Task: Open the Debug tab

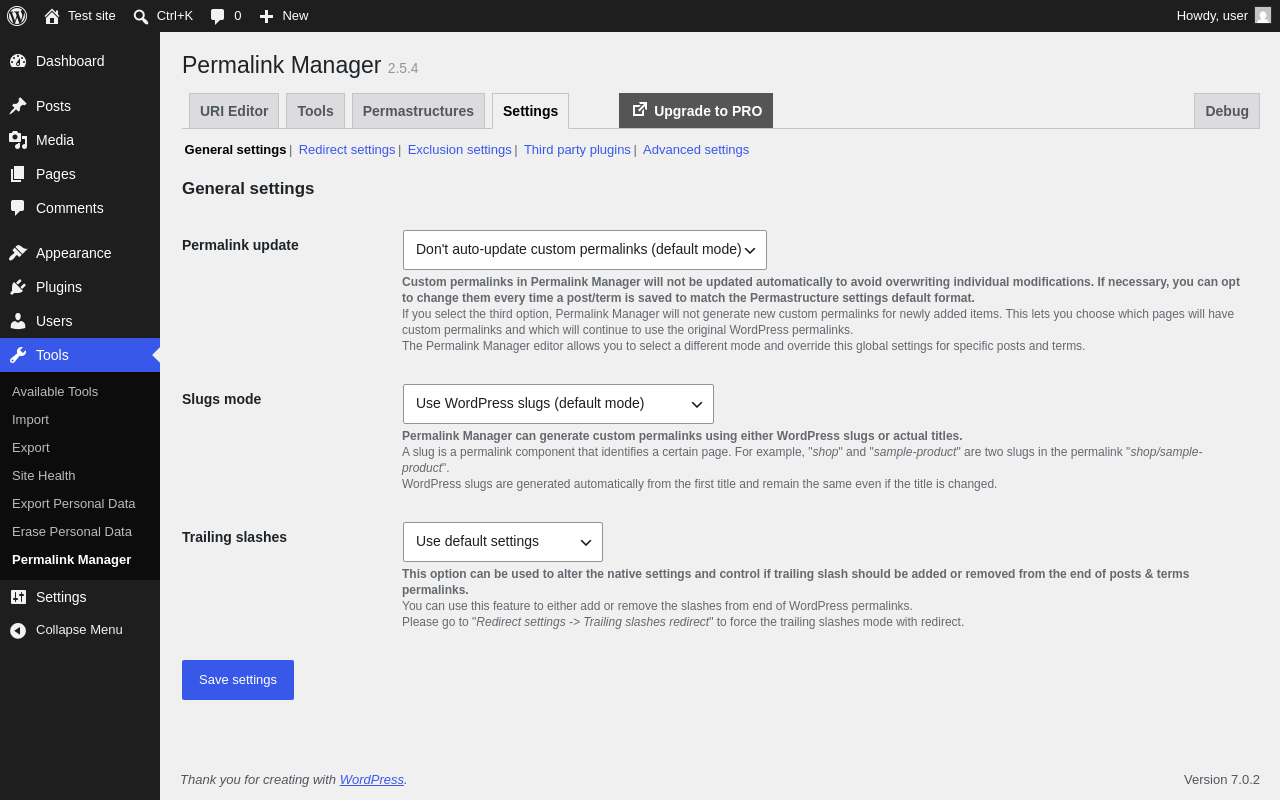Action: tap(1227, 111)
